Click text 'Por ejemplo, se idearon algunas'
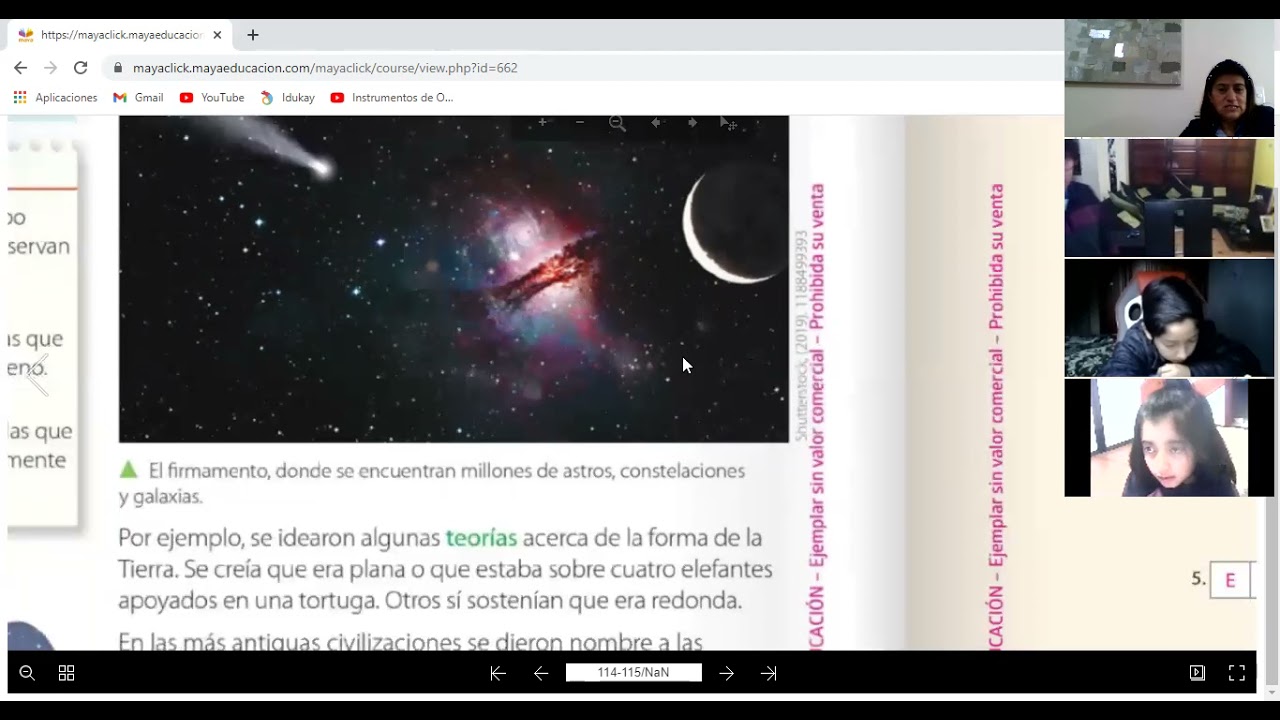The image size is (1280, 720). tap(280, 538)
